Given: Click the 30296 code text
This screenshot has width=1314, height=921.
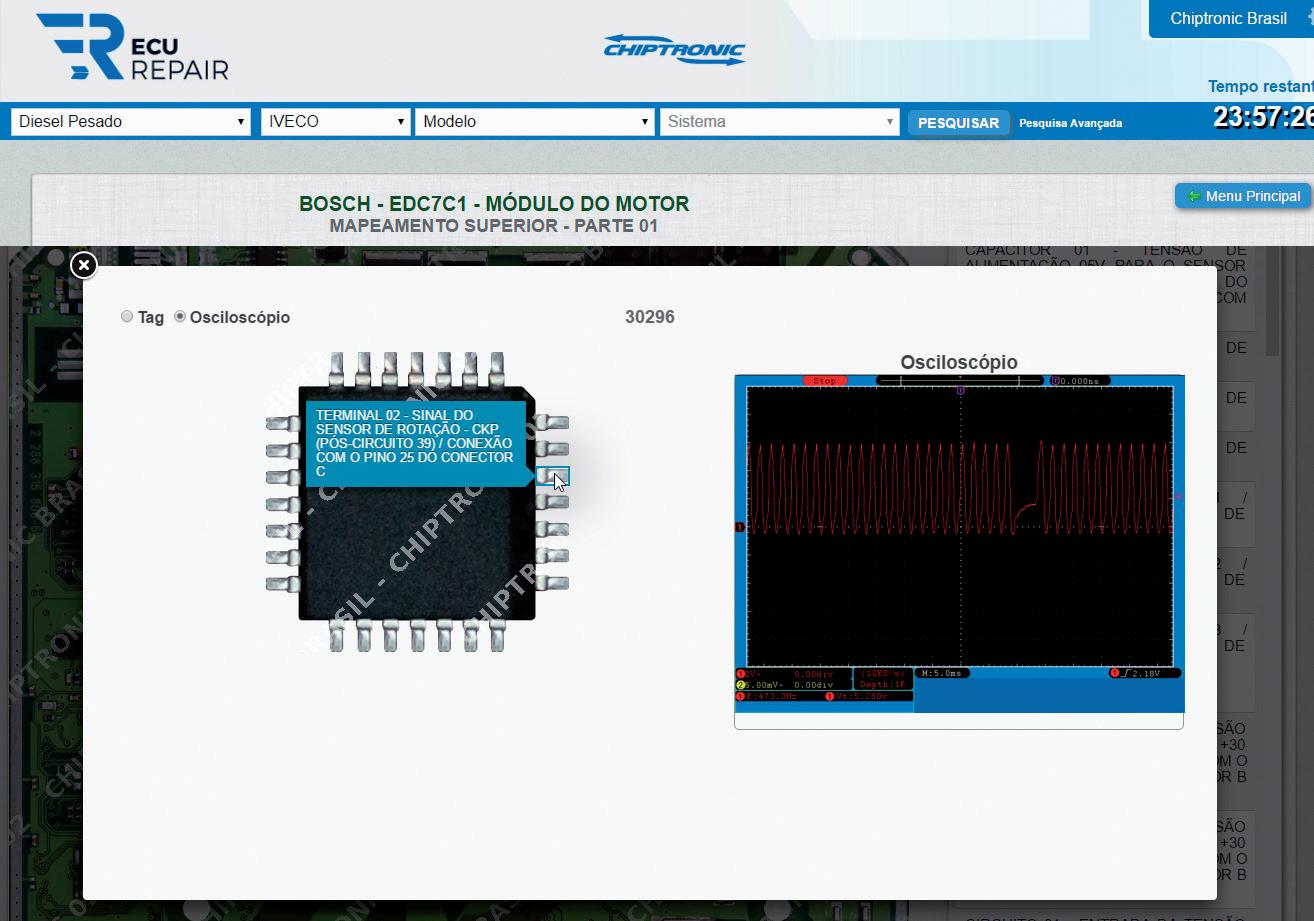Looking at the screenshot, I should point(650,317).
